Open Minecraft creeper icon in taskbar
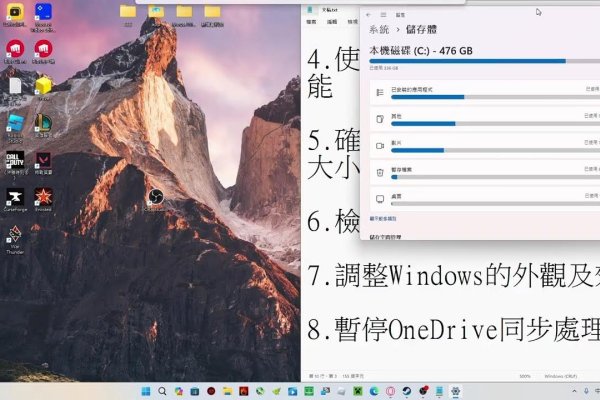This screenshot has width=600, height=400. point(358,391)
